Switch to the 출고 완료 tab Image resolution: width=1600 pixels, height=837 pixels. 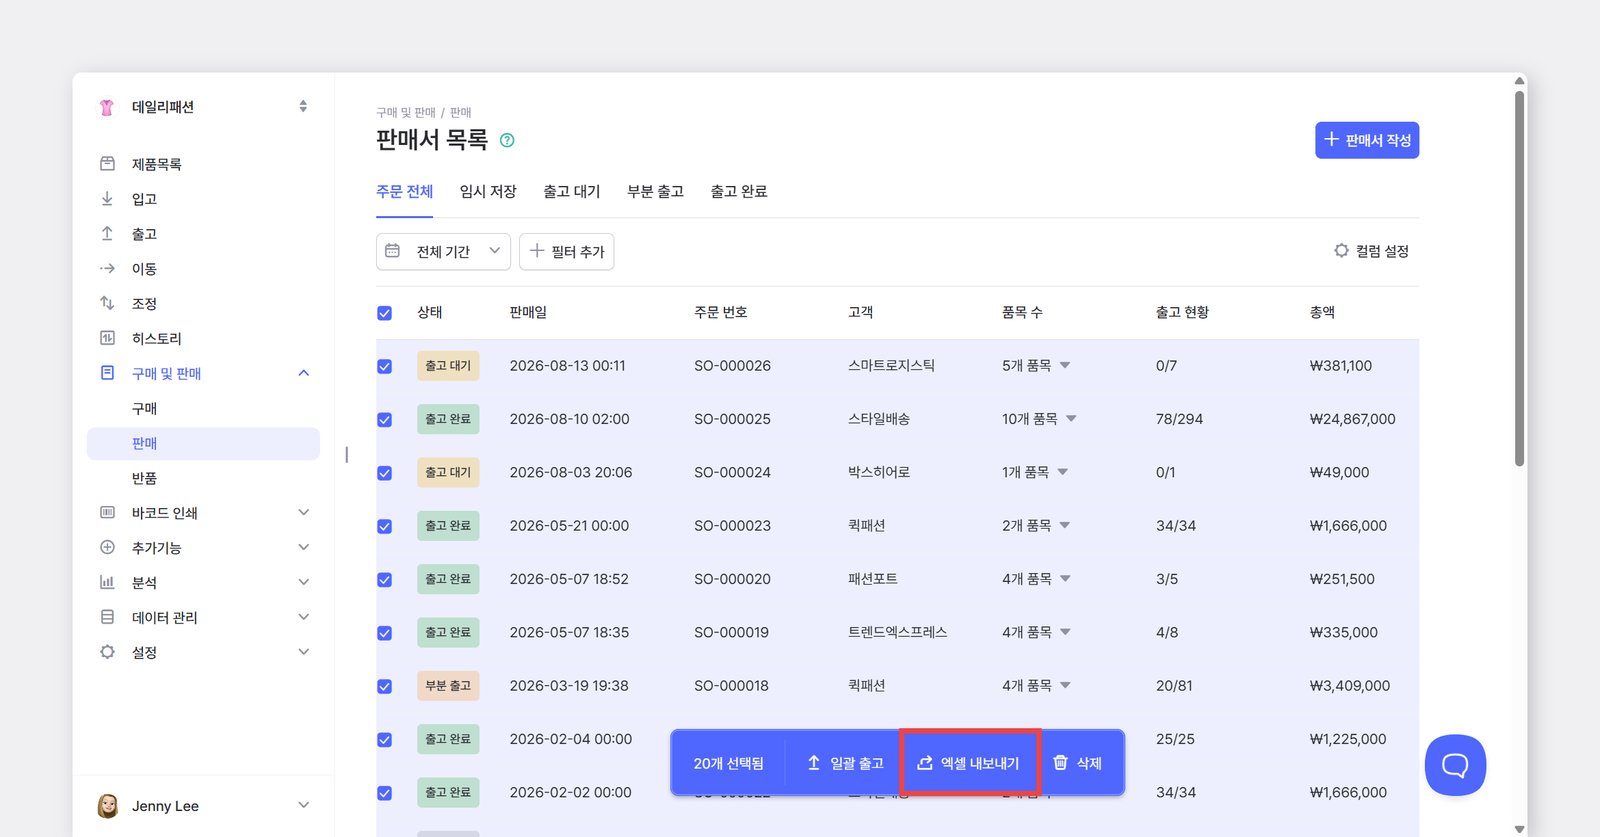pos(739,191)
